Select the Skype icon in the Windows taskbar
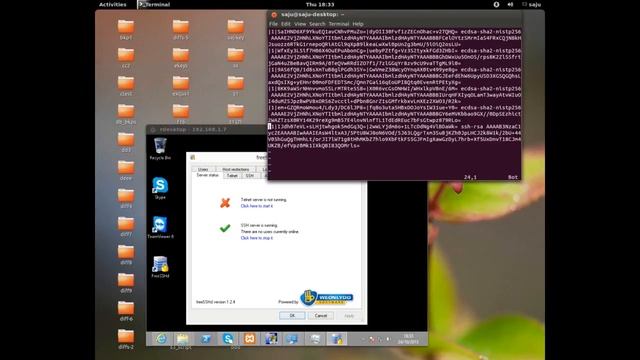The width and height of the screenshot is (640, 360). tap(228, 339)
